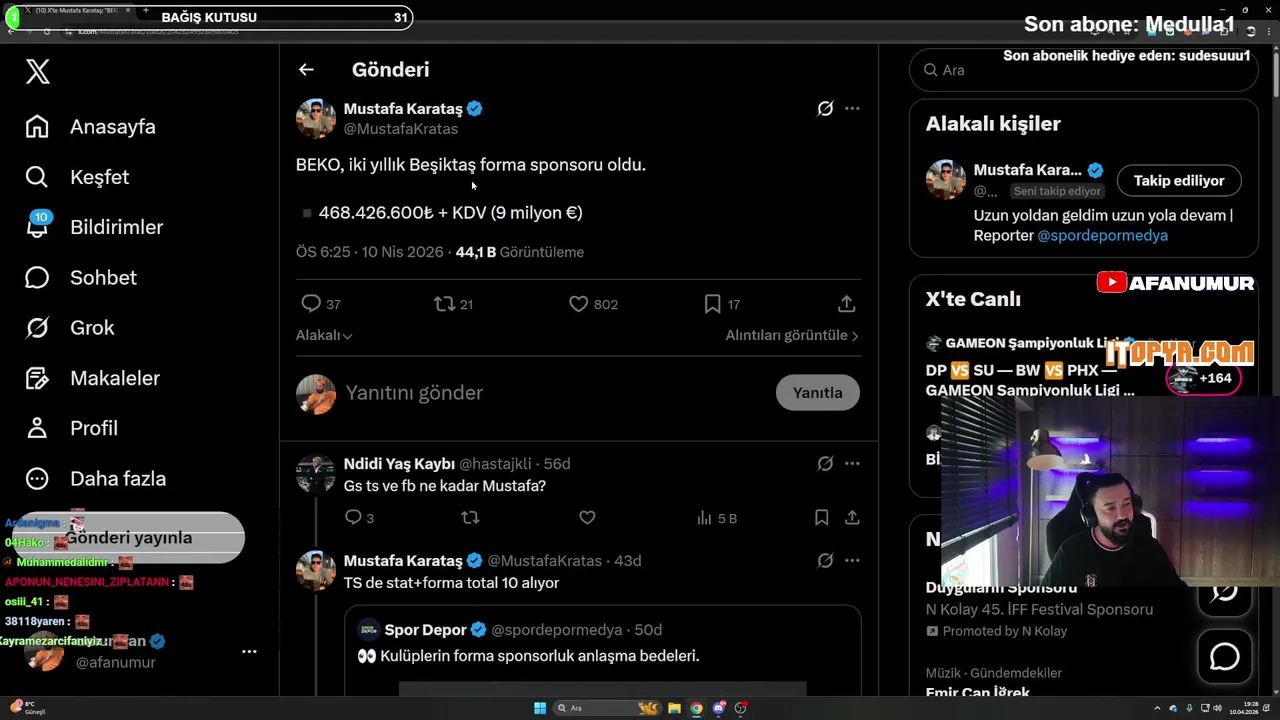
Task: Repost Ndidi Yaş Kaybı comment
Action: point(470,517)
